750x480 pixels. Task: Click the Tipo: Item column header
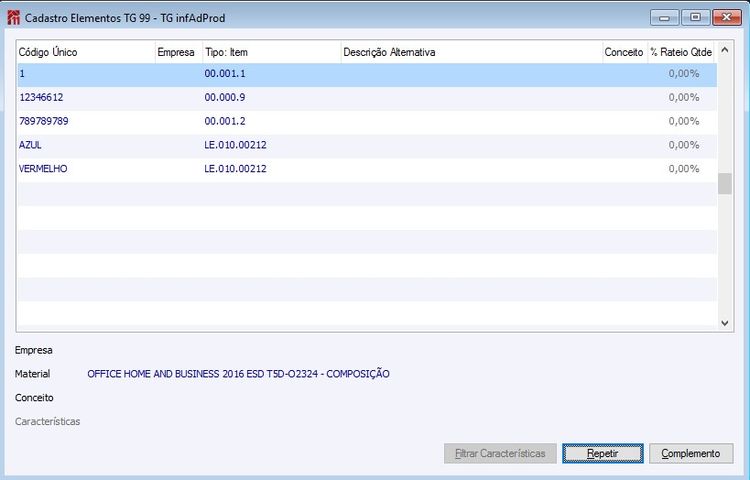tap(272, 52)
